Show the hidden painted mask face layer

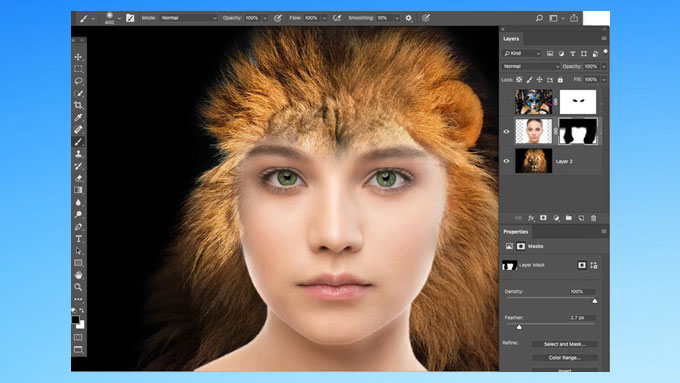point(506,102)
